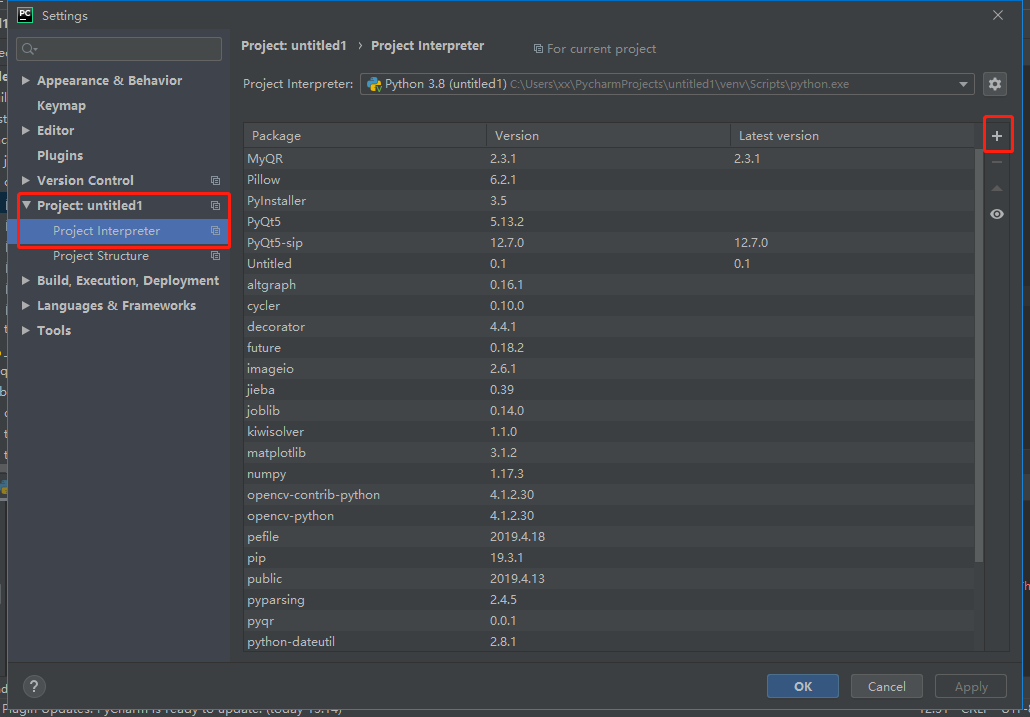This screenshot has width=1030, height=717.
Task: Click the plus icon to install a package
Action: (996, 136)
